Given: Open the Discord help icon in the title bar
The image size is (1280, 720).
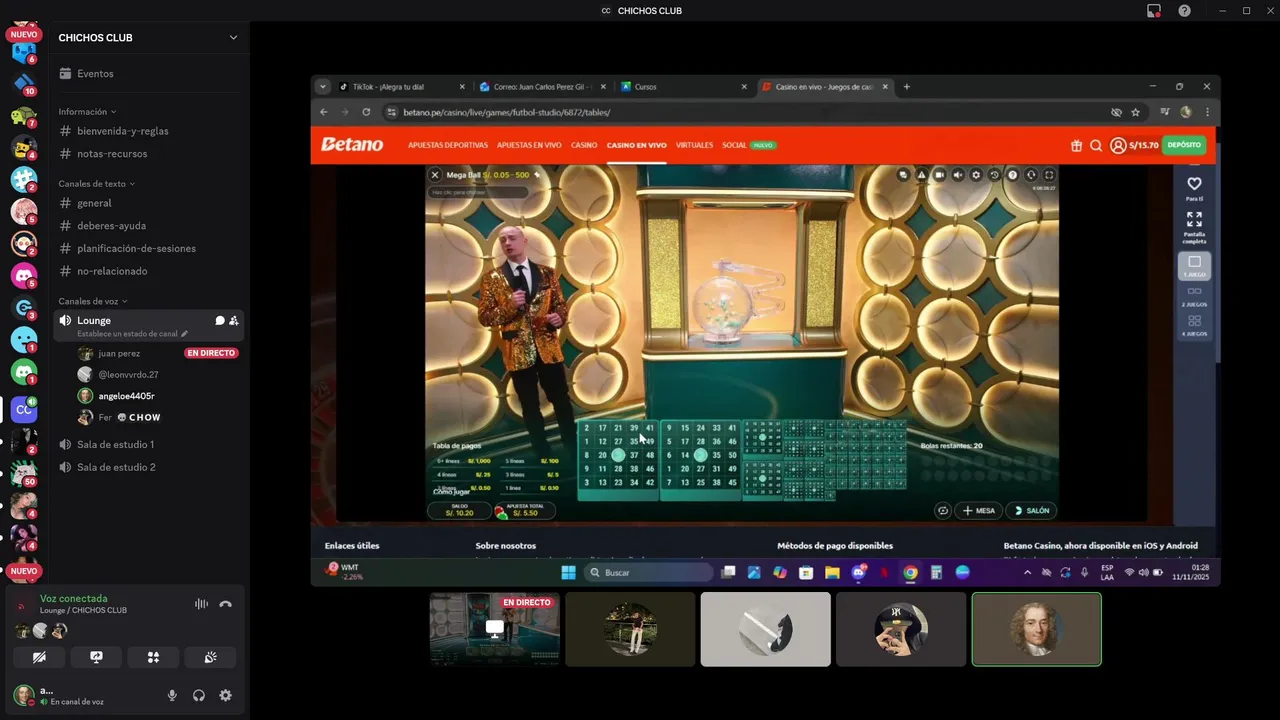Looking at the screenshot, I should tap(1184, 11).
